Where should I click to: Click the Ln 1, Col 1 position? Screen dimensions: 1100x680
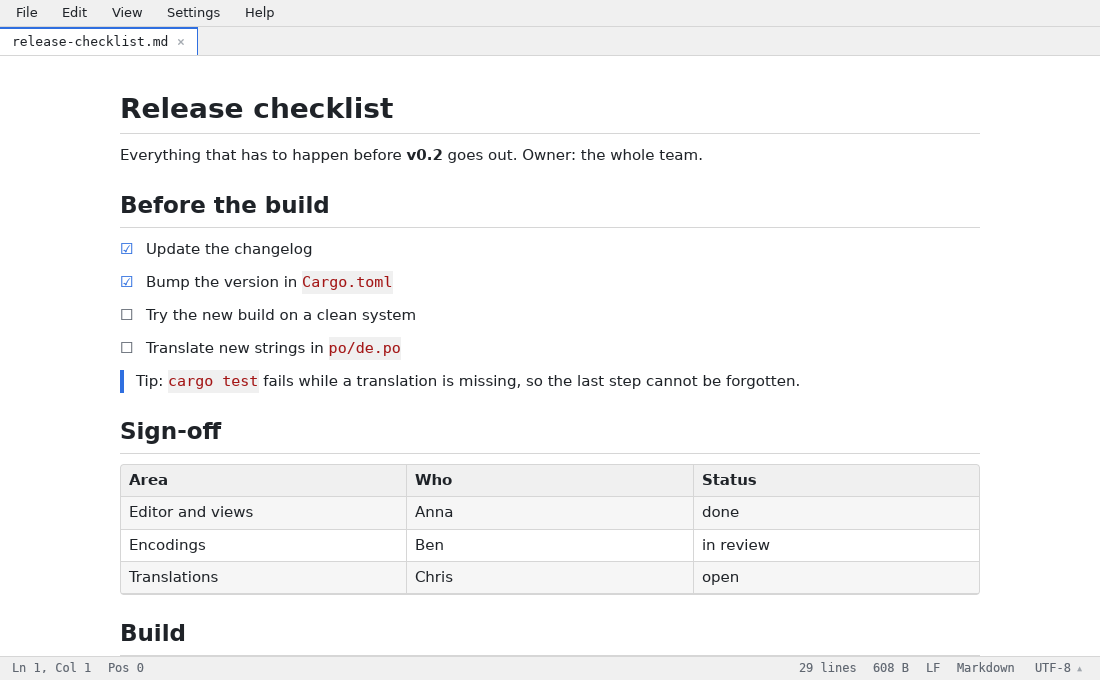(51, 668)
